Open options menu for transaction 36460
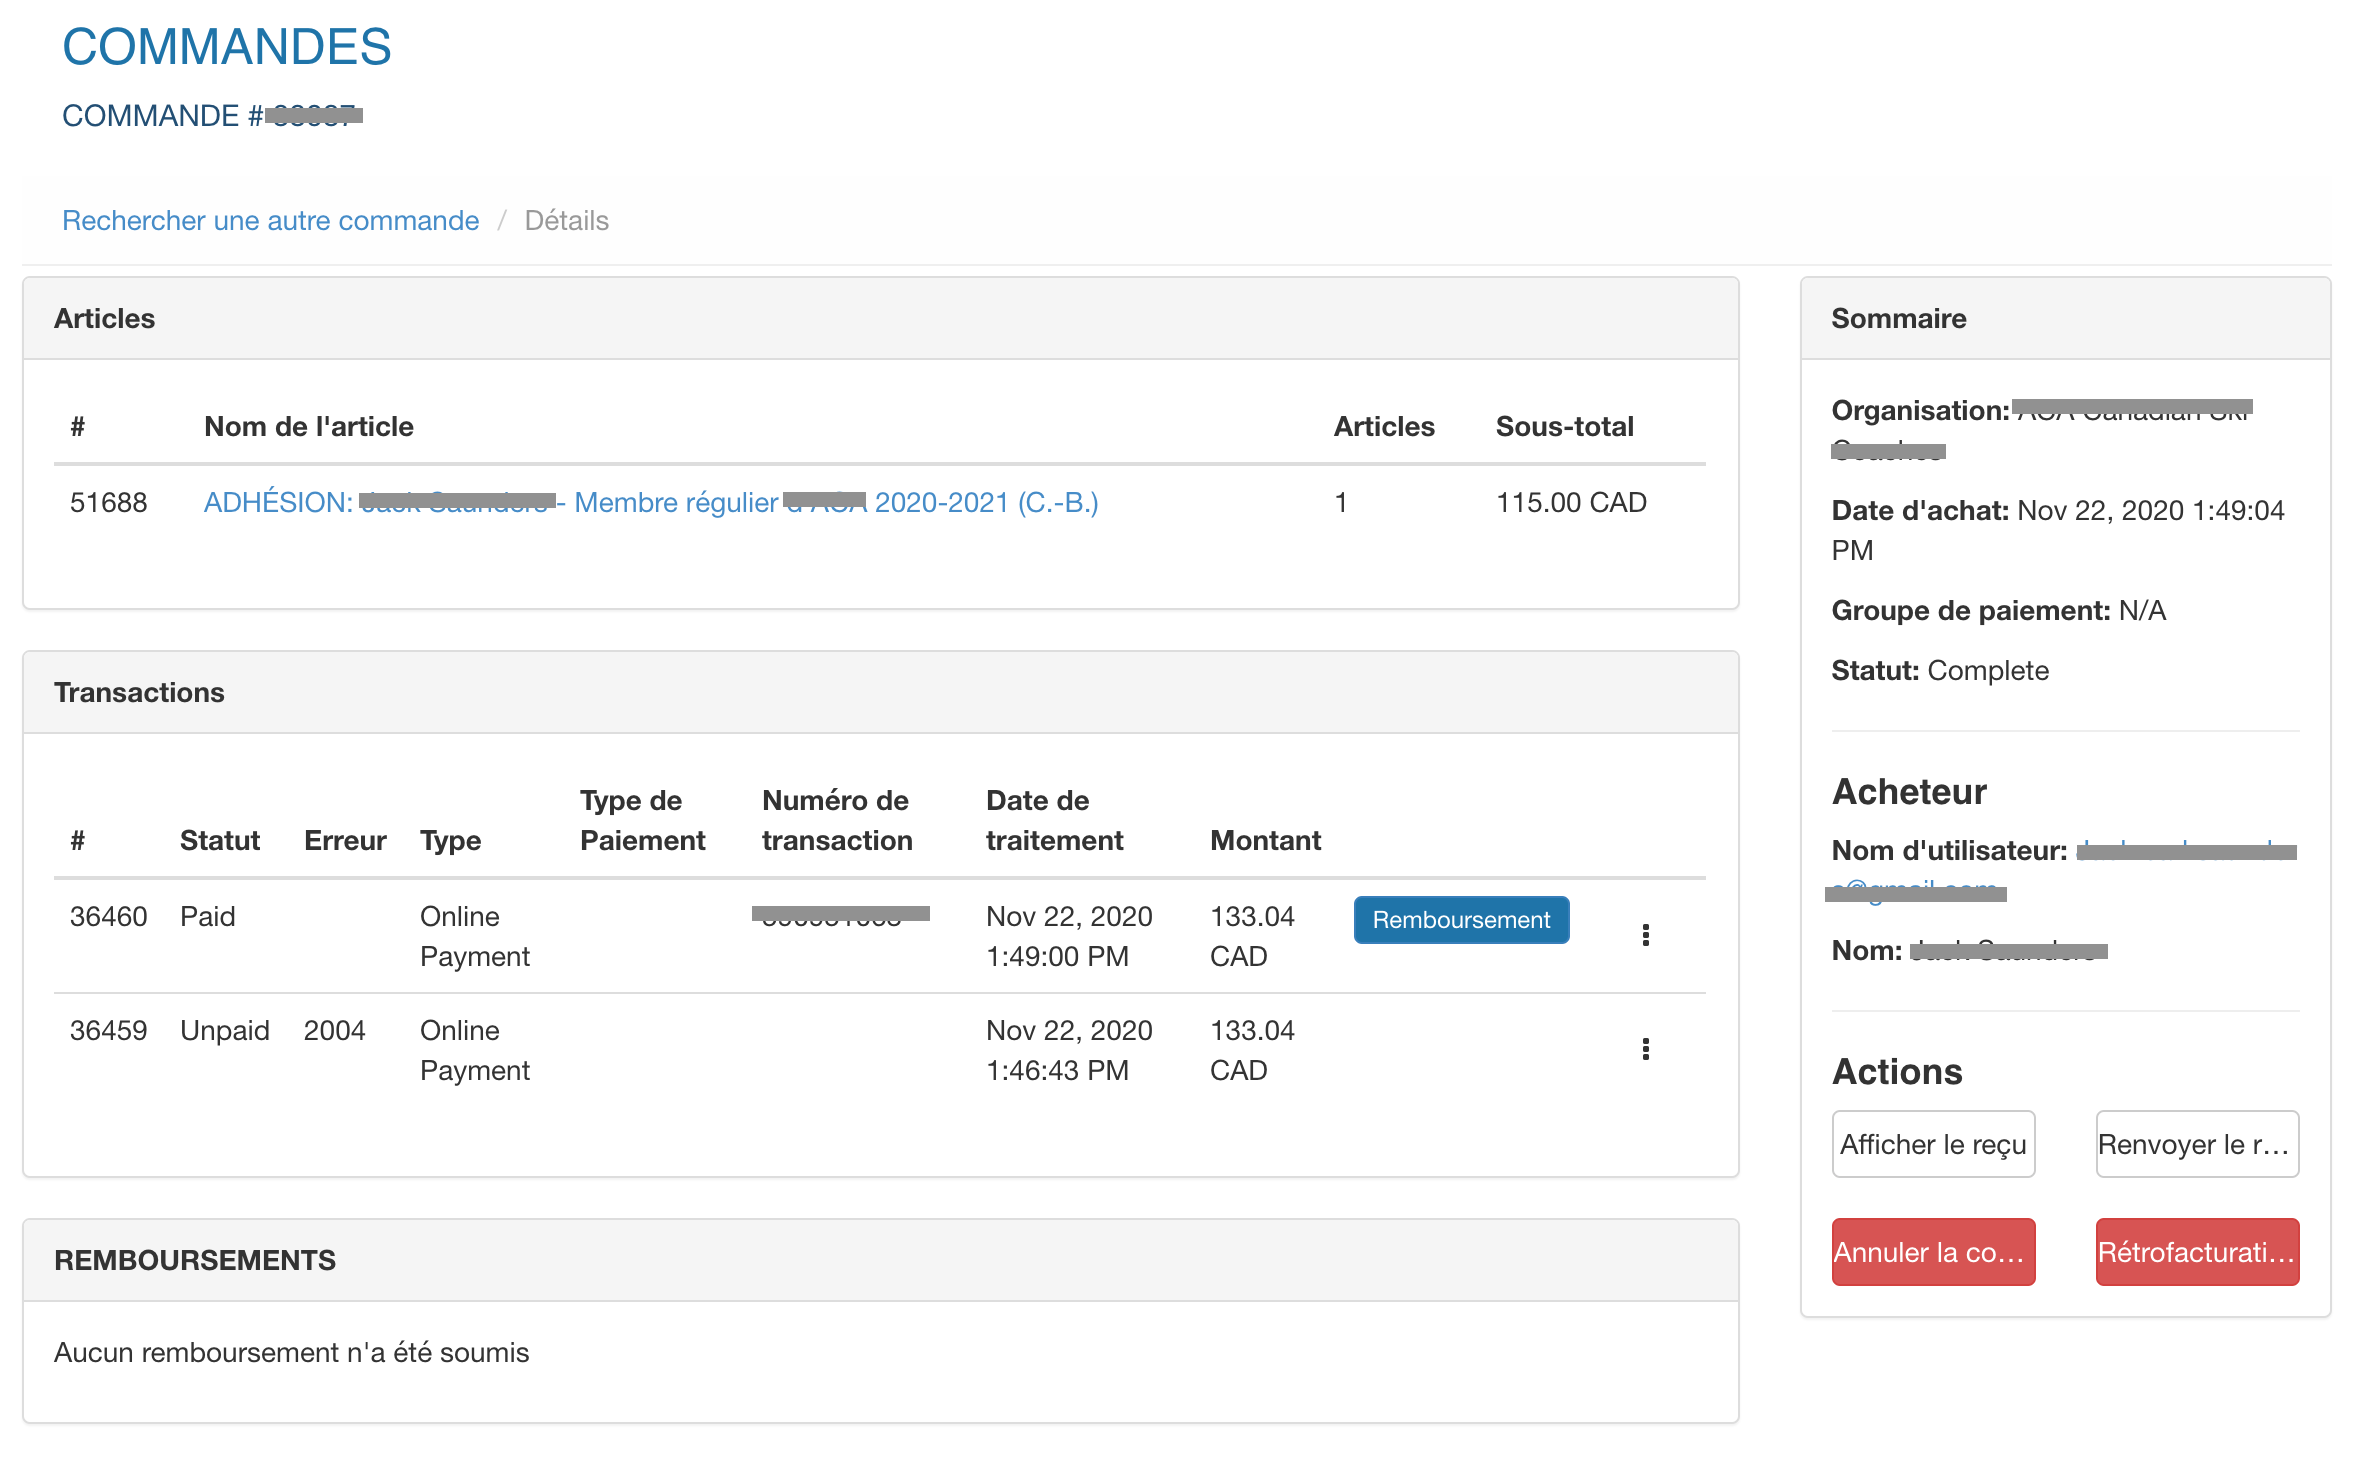2358x1476 pixels. pyautogui.click(x=1645, y=935)
